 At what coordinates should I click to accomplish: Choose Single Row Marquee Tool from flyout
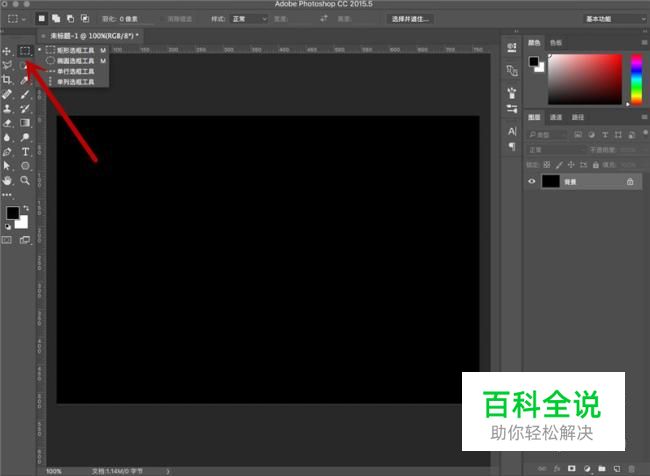(x=73, y=71)
